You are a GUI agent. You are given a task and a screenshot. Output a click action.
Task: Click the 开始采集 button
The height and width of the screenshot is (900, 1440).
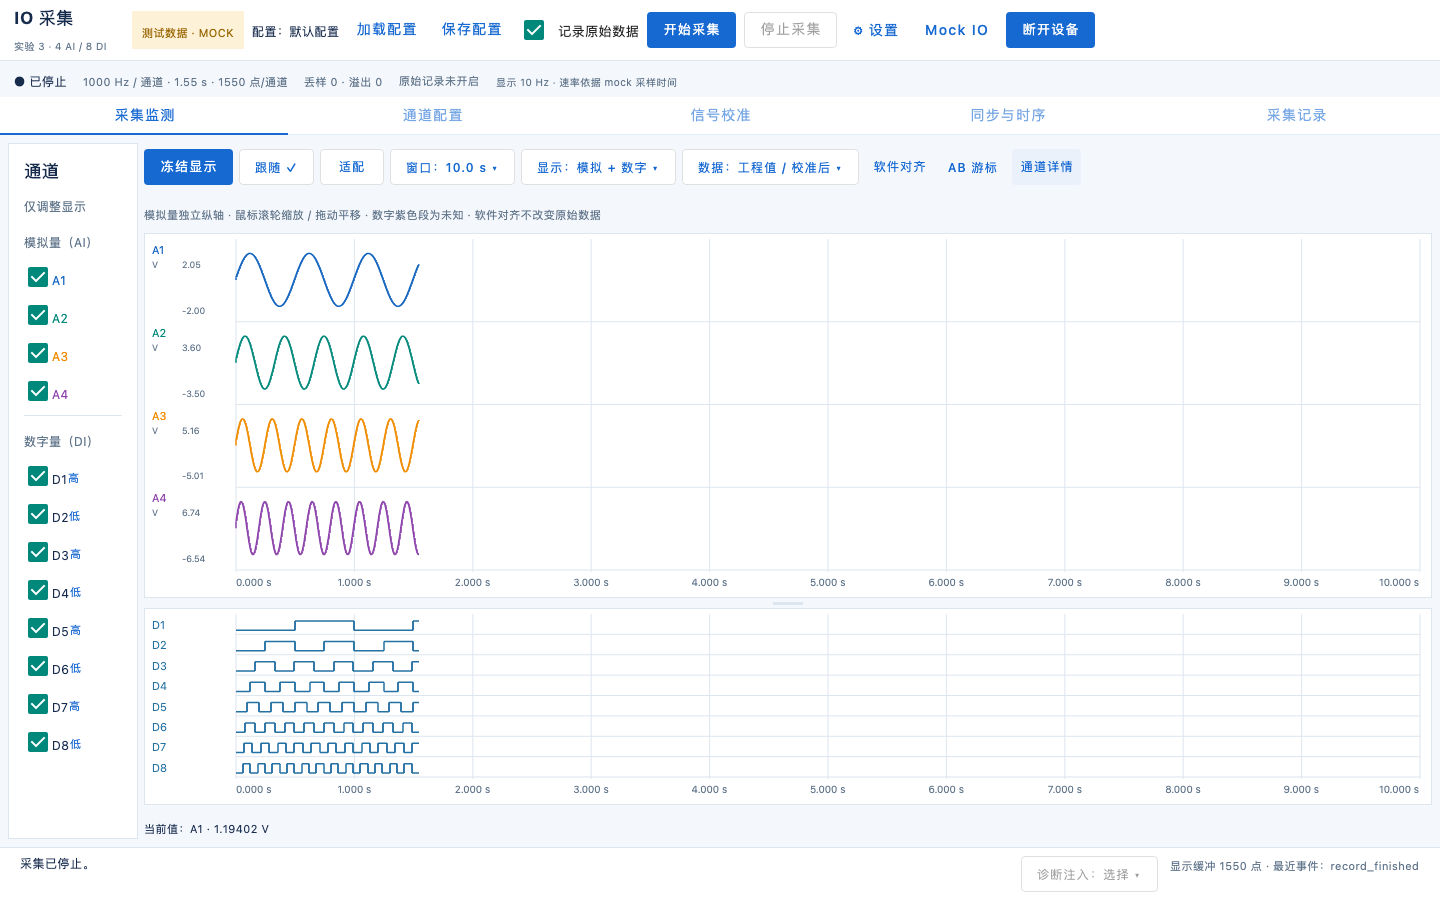(692, 30)
